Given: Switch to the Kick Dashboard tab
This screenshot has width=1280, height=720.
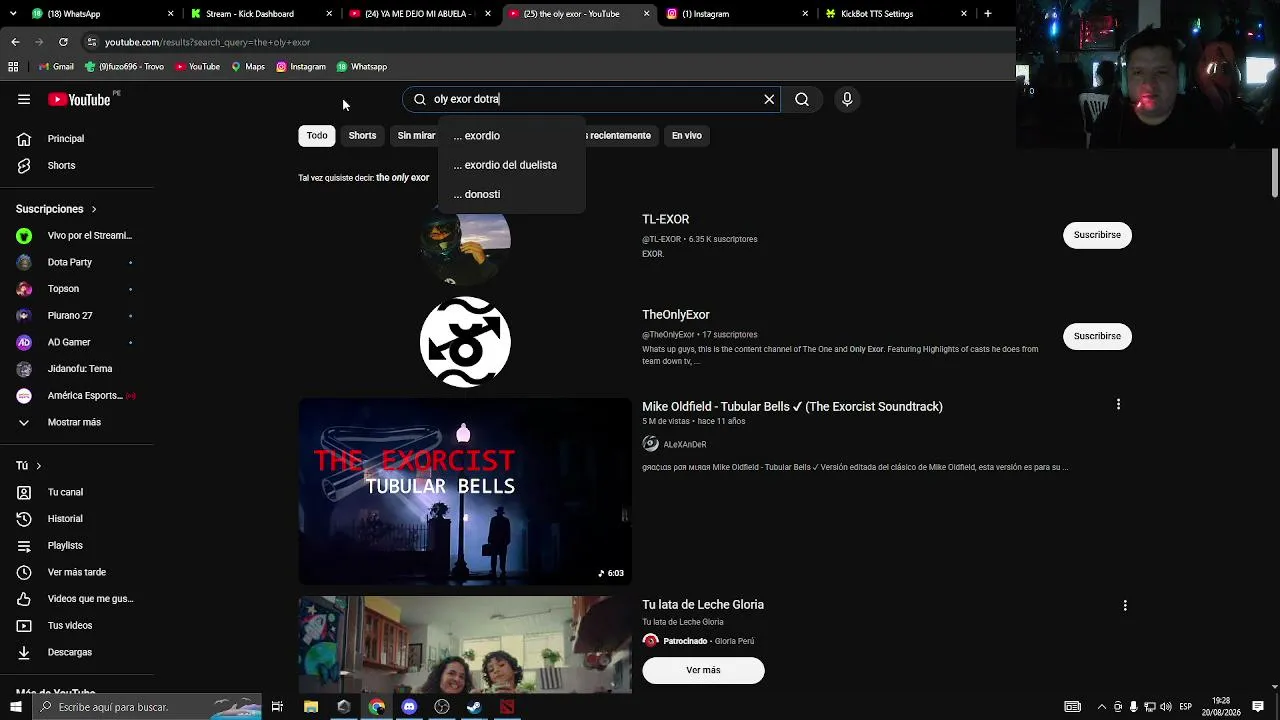Looking at the screenshot, I should pyautogui.click(x=260, y=14).
